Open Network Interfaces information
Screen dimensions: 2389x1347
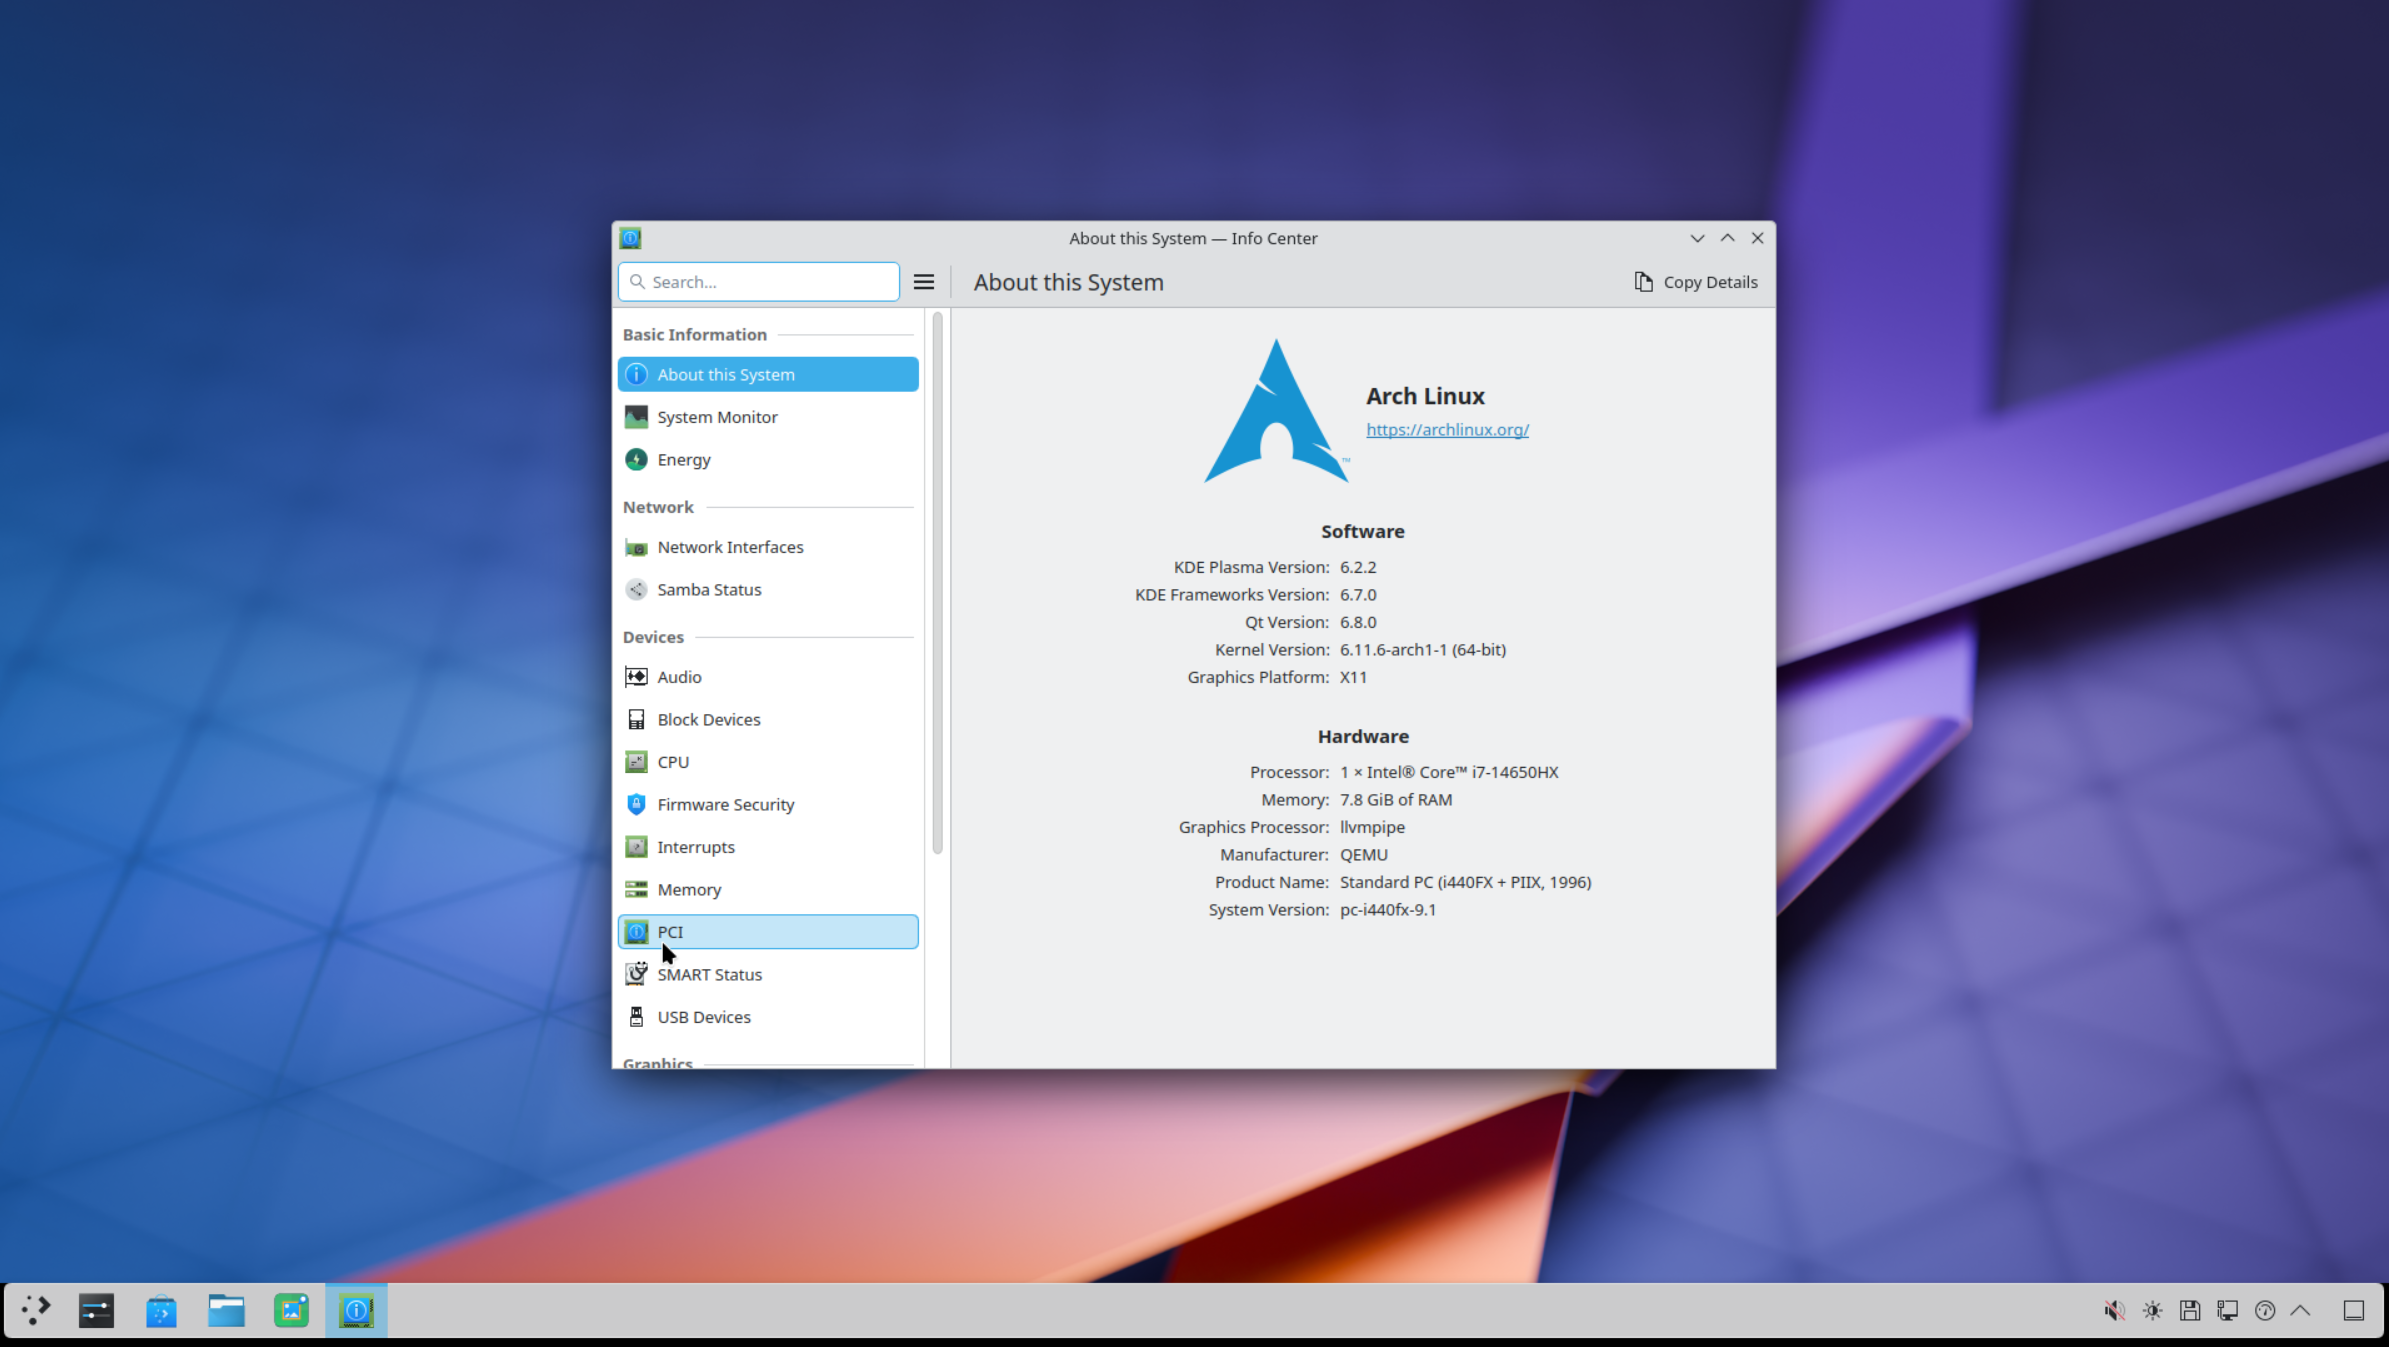point(767,547)
